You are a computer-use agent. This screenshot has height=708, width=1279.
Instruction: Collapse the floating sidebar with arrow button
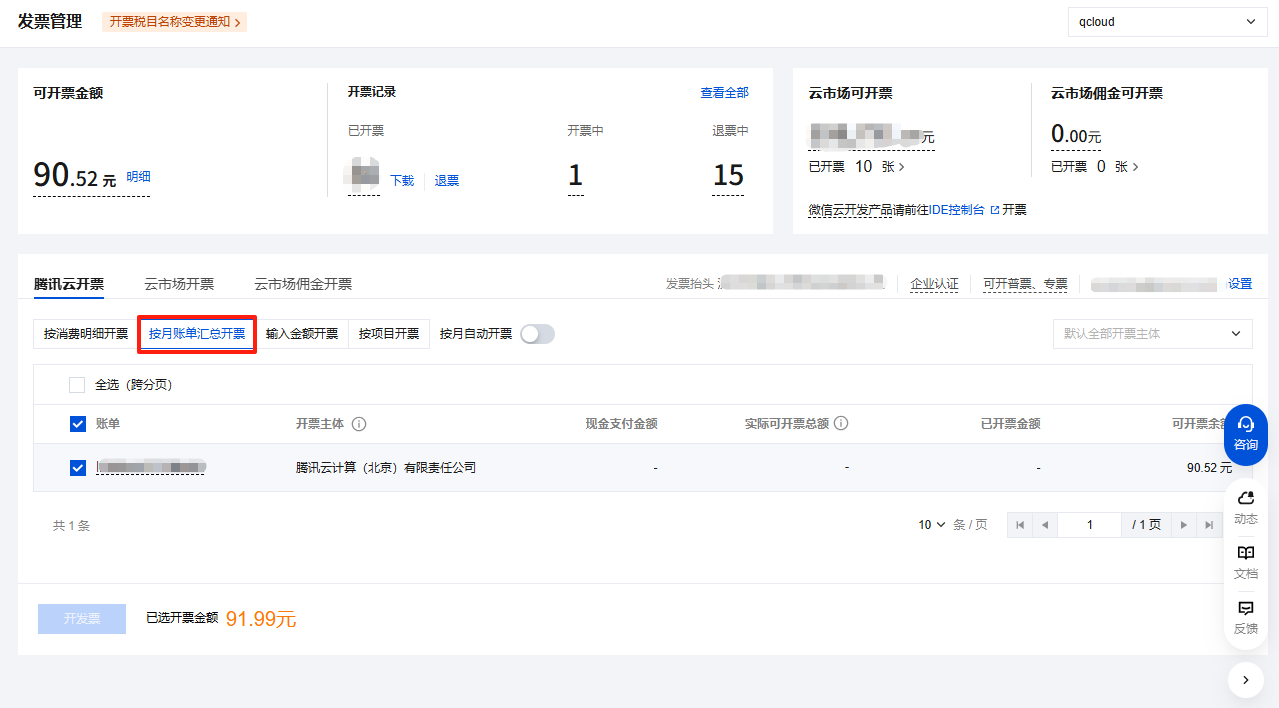[1245, 680]
